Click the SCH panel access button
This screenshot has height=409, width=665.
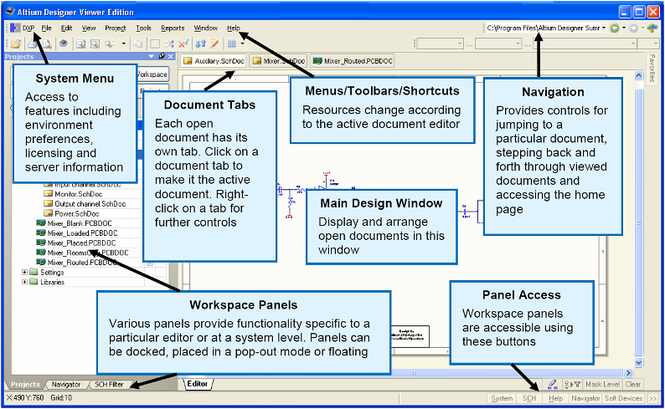[x=529, y=398]
